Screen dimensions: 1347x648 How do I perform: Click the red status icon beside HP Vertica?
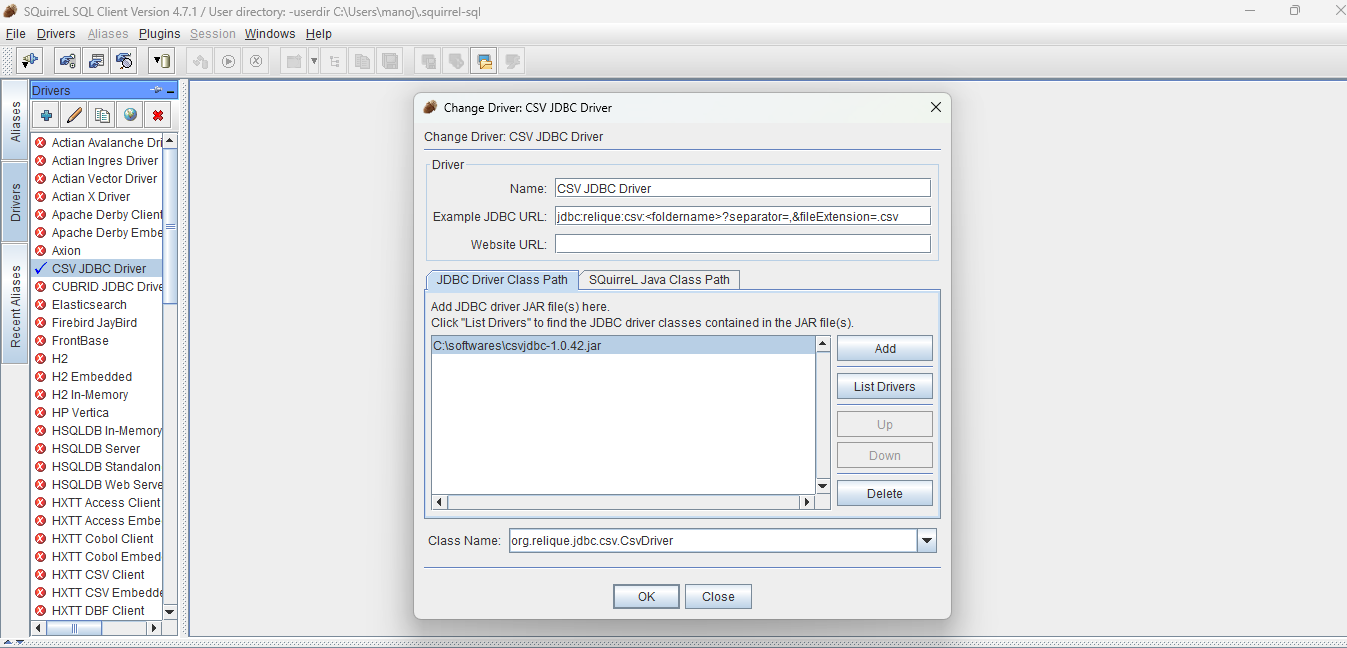pyautogui.click(x=41, y=412)
